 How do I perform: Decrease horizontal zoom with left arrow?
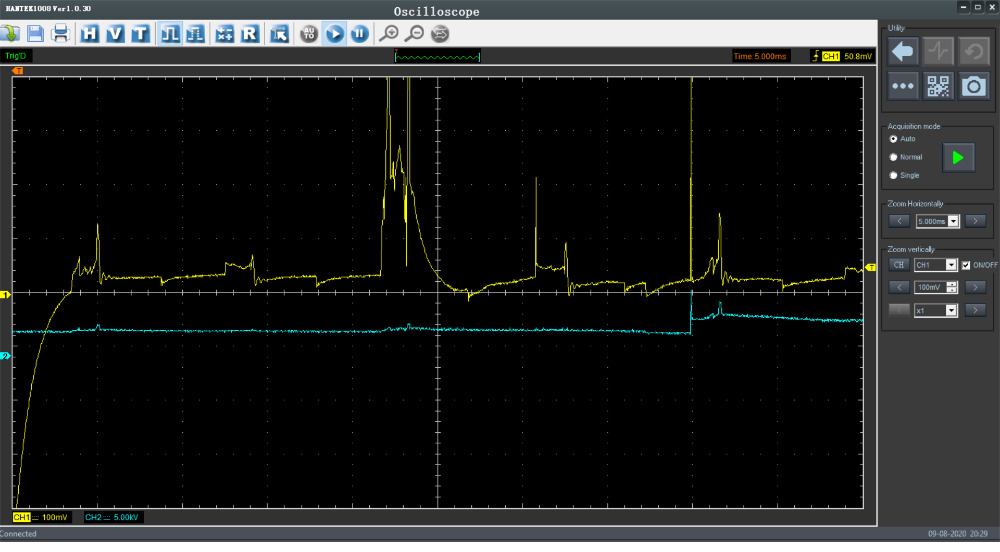coord(899,221)
